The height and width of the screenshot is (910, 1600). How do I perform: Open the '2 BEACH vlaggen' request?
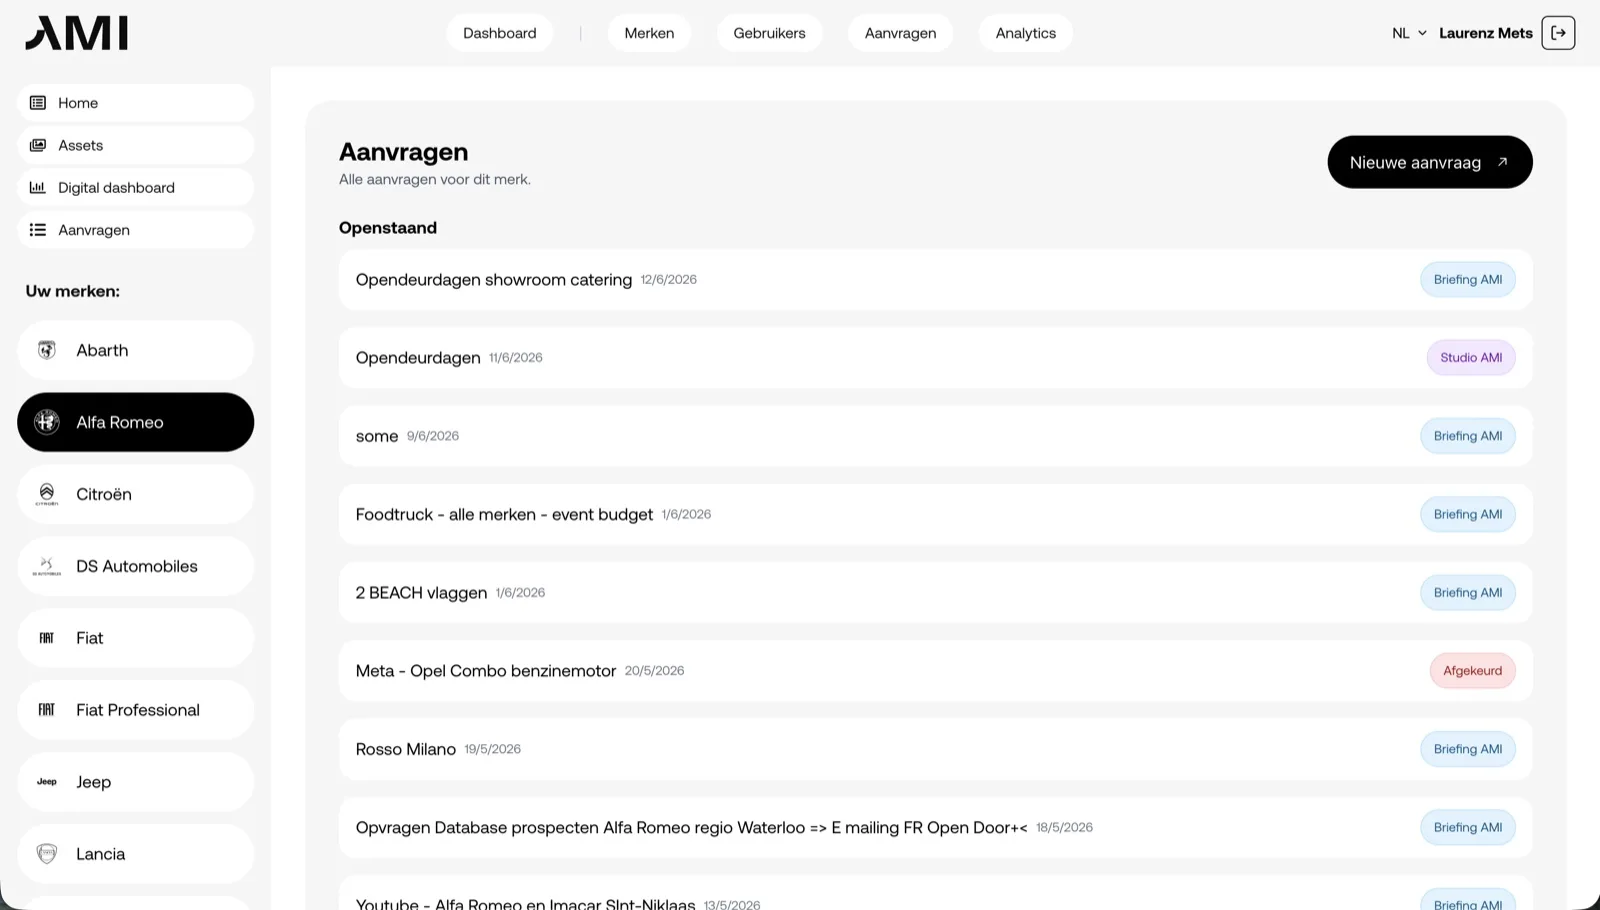tap(935, 593)
